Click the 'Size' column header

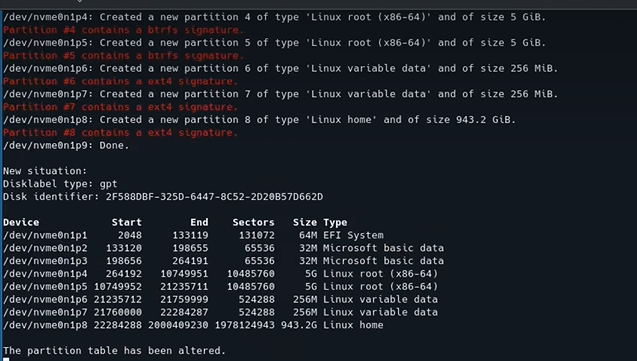coord(305,223)
